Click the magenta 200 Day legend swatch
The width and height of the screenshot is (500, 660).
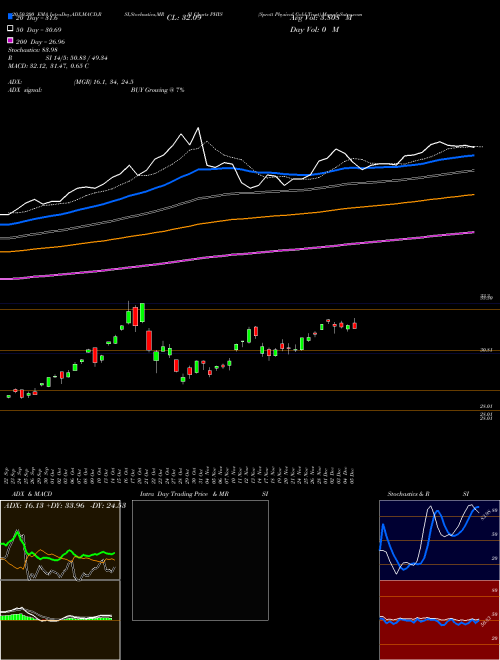10,40
